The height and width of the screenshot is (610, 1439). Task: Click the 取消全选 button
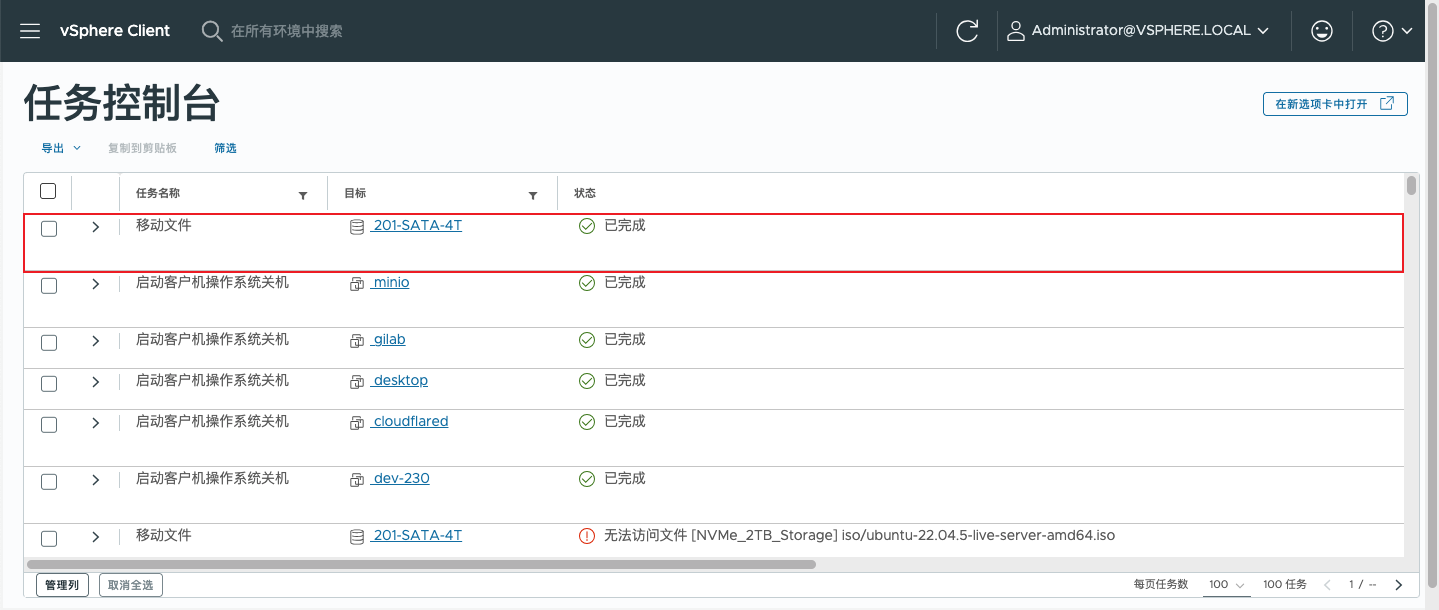tap(131, 585)
